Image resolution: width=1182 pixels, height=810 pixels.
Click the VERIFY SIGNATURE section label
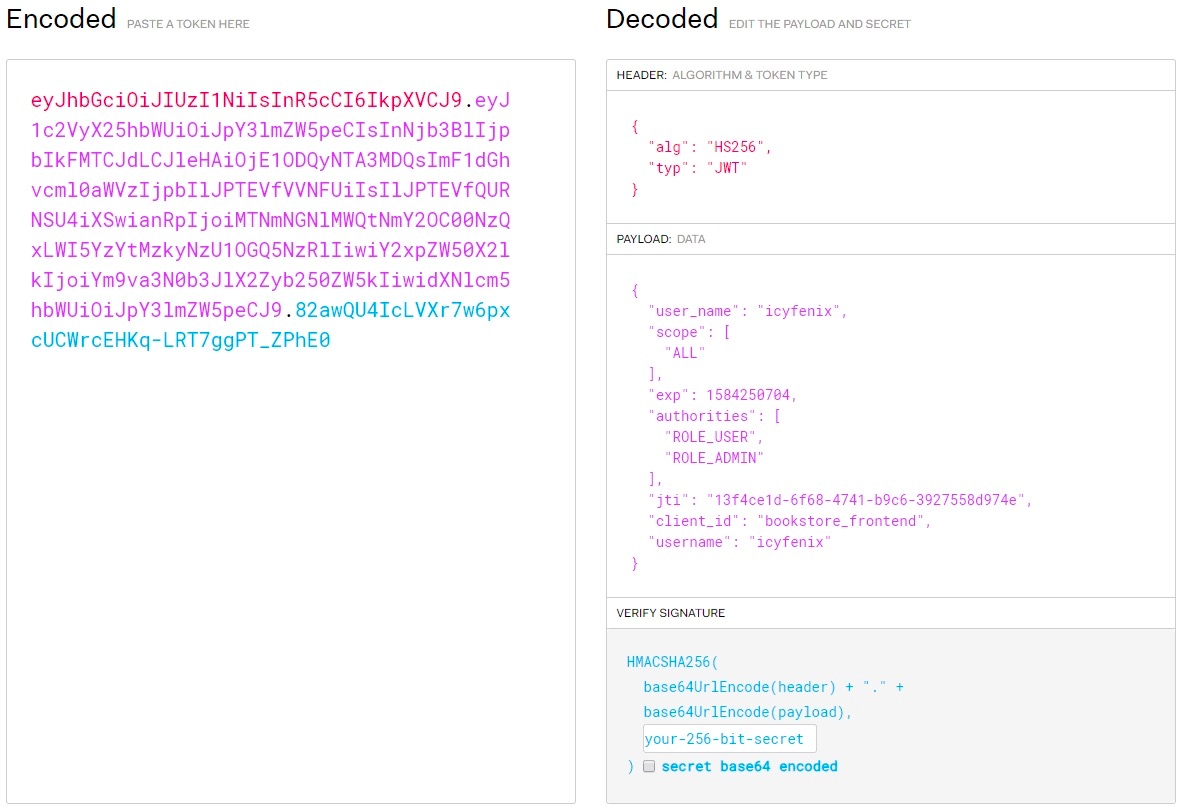pos(670,613)
